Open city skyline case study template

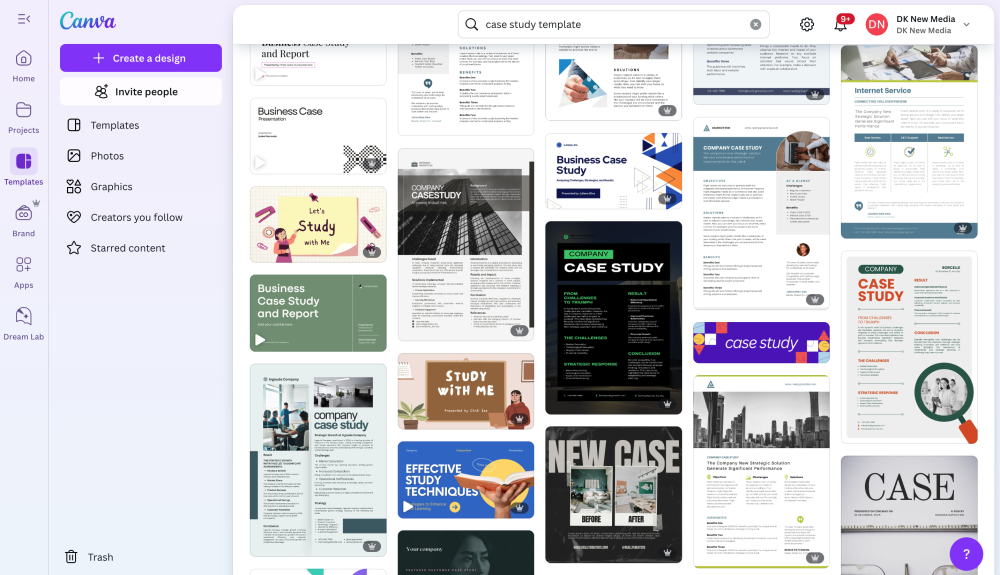(x=761, y=471)
